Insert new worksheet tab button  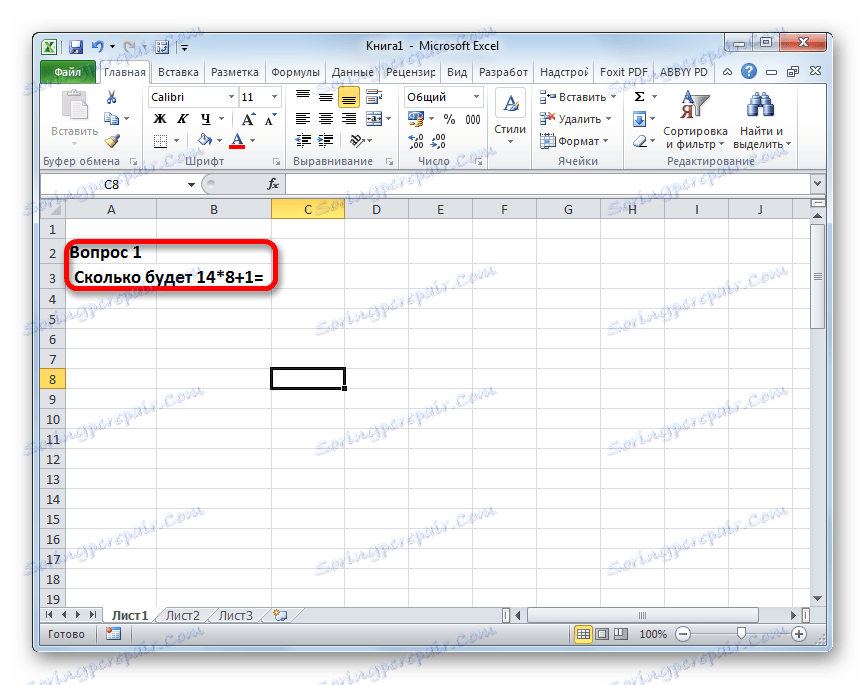pyautogui.click(x=281, y=615)
